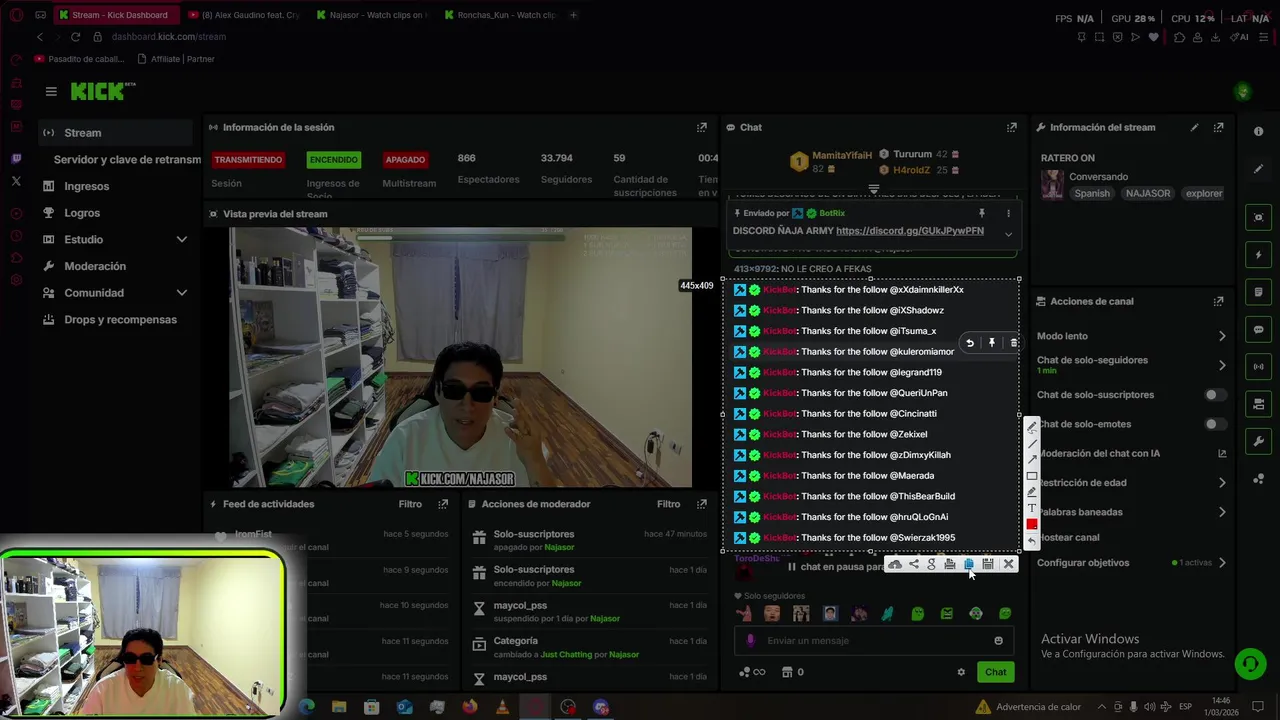Open Servidor y clave de retransmisión
The image size is (1280, 720).
tap(127, 160)
